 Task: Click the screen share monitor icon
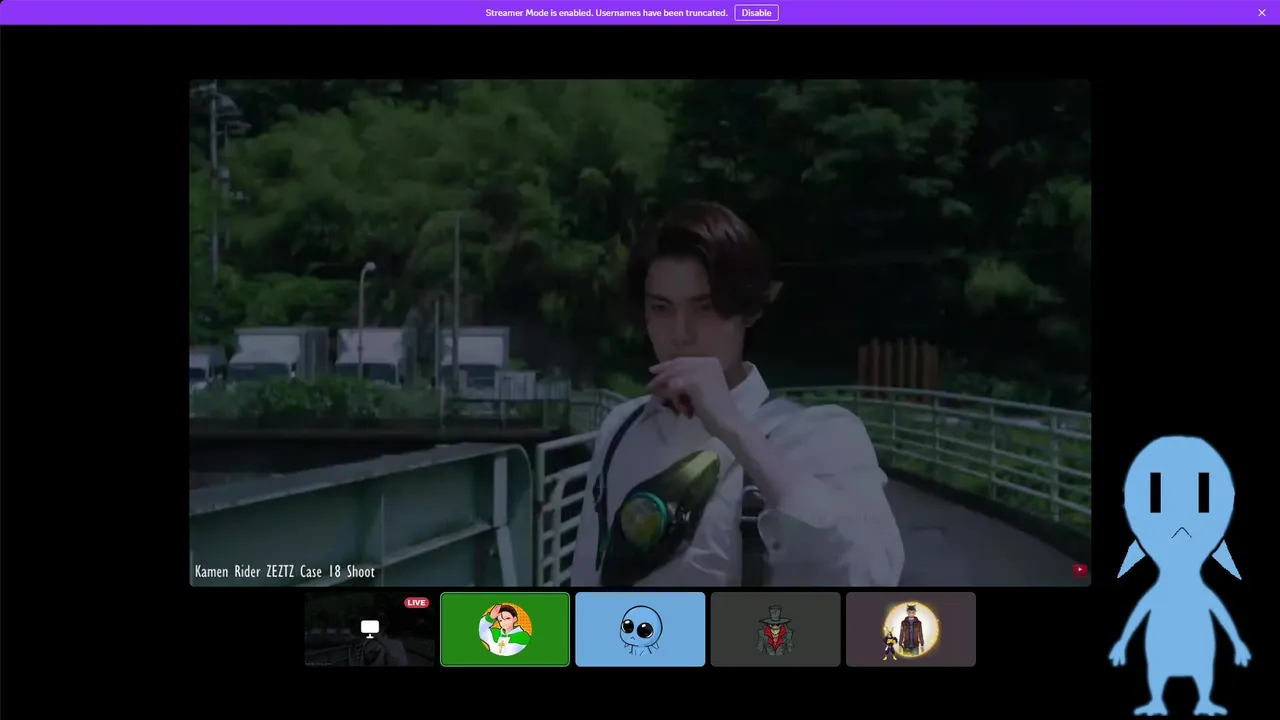click(x=370, y=629)
